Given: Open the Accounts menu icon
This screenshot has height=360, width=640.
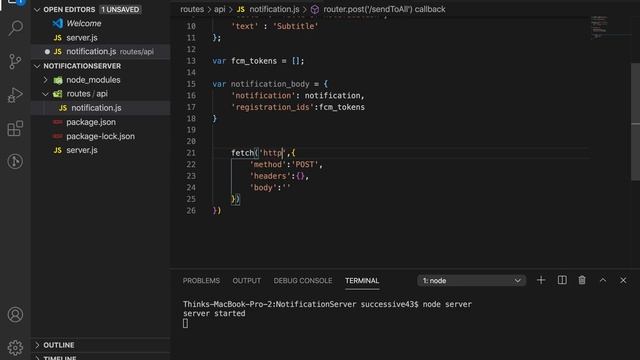Looking at the screenshot, I should (15, 315).
